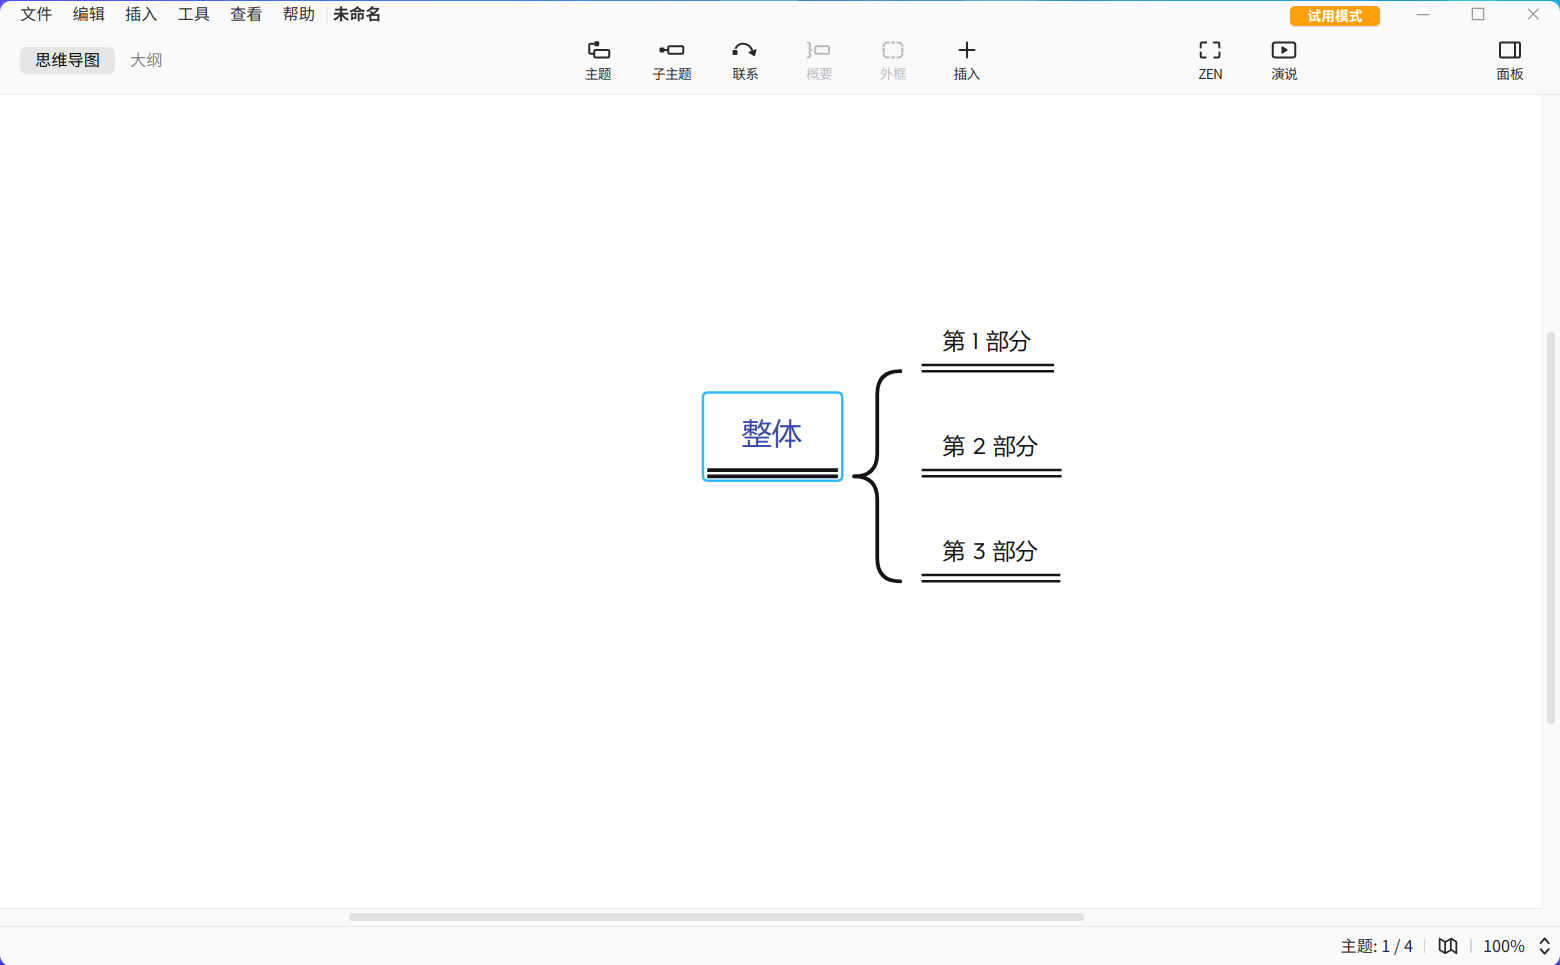
Task: Open the 工具 menu
Action: 194,14
